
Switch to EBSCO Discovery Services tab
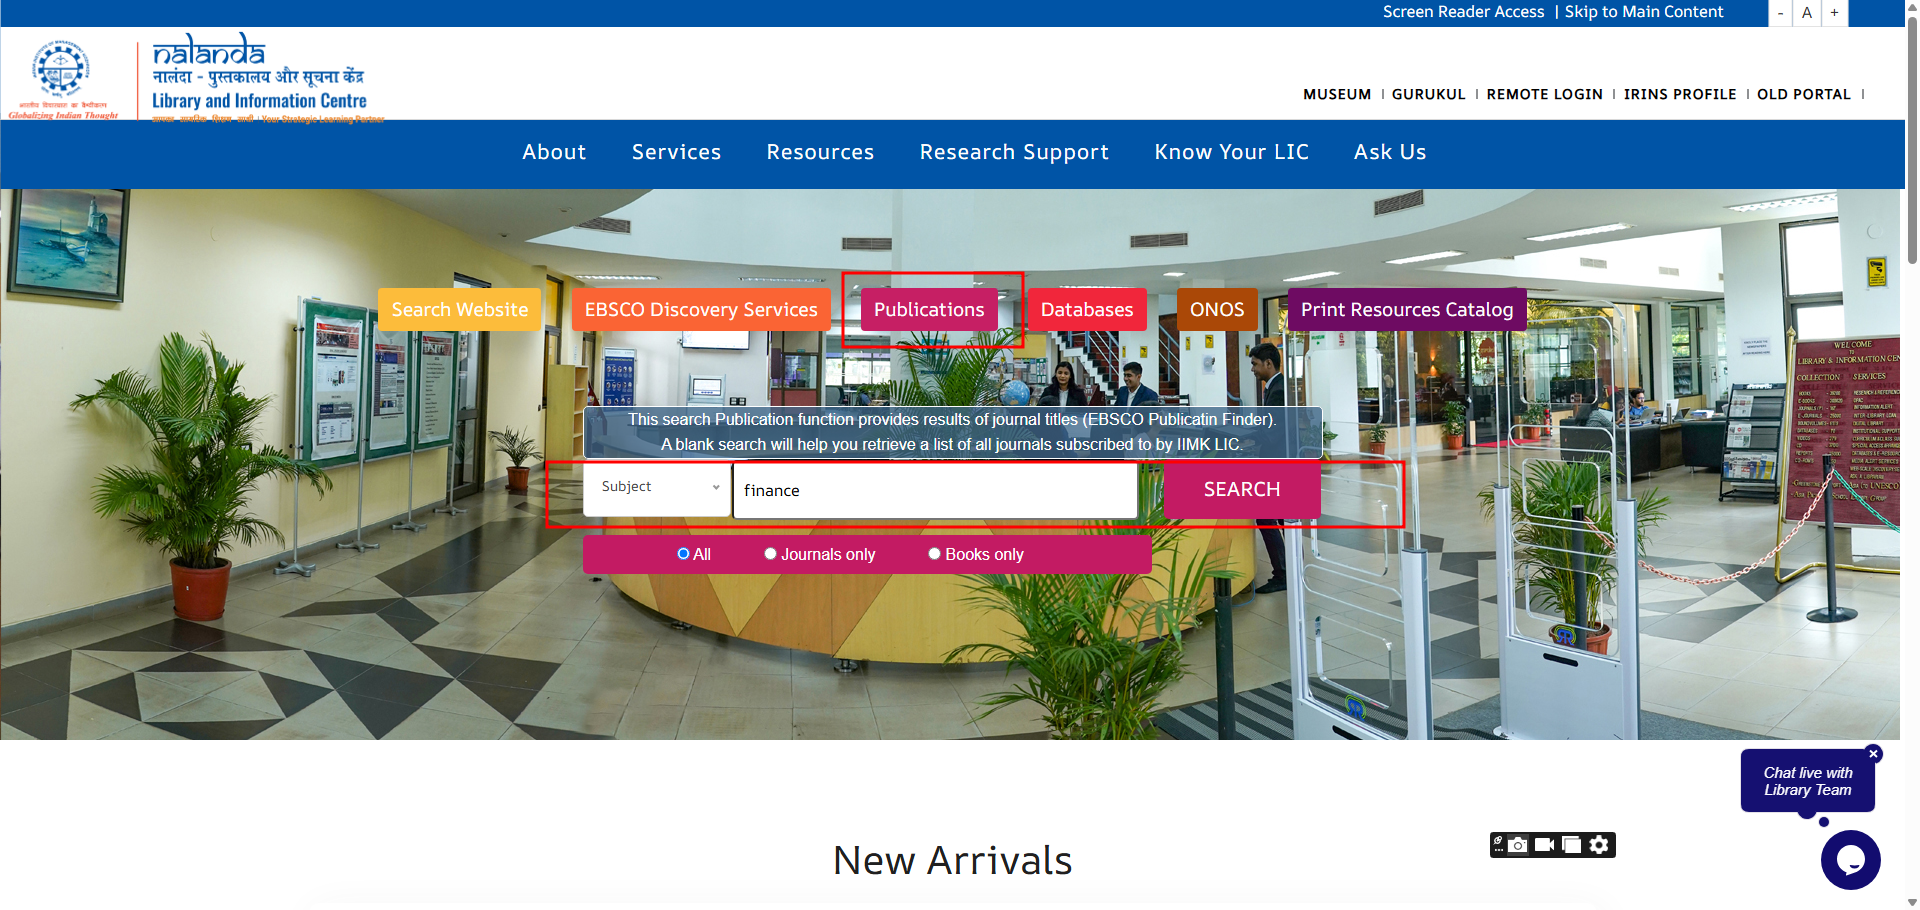tap(701, 310)
